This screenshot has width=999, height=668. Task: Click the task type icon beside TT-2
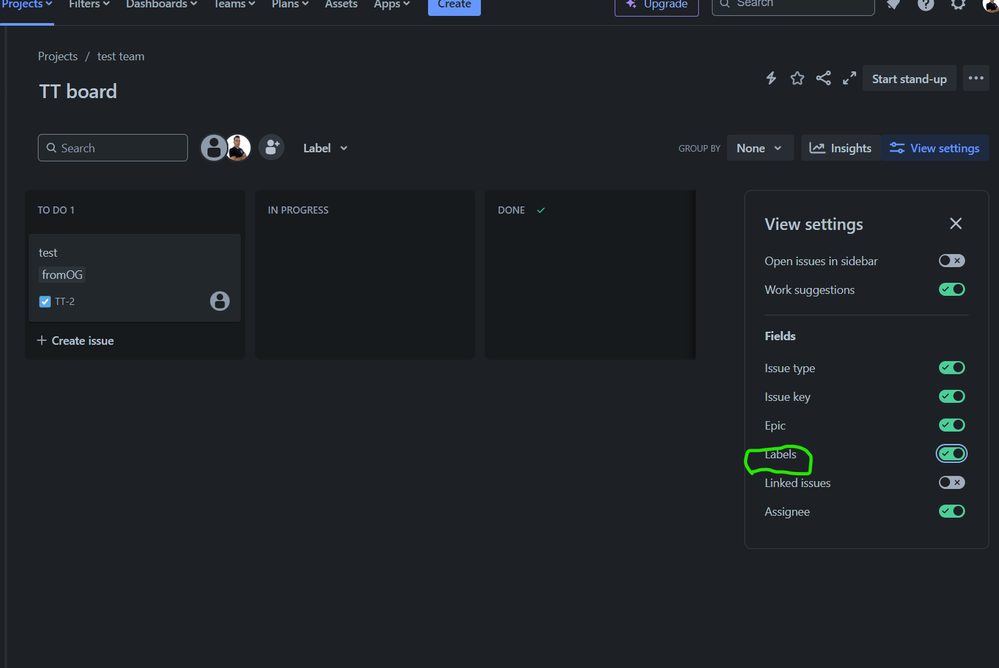click(45, 301)
